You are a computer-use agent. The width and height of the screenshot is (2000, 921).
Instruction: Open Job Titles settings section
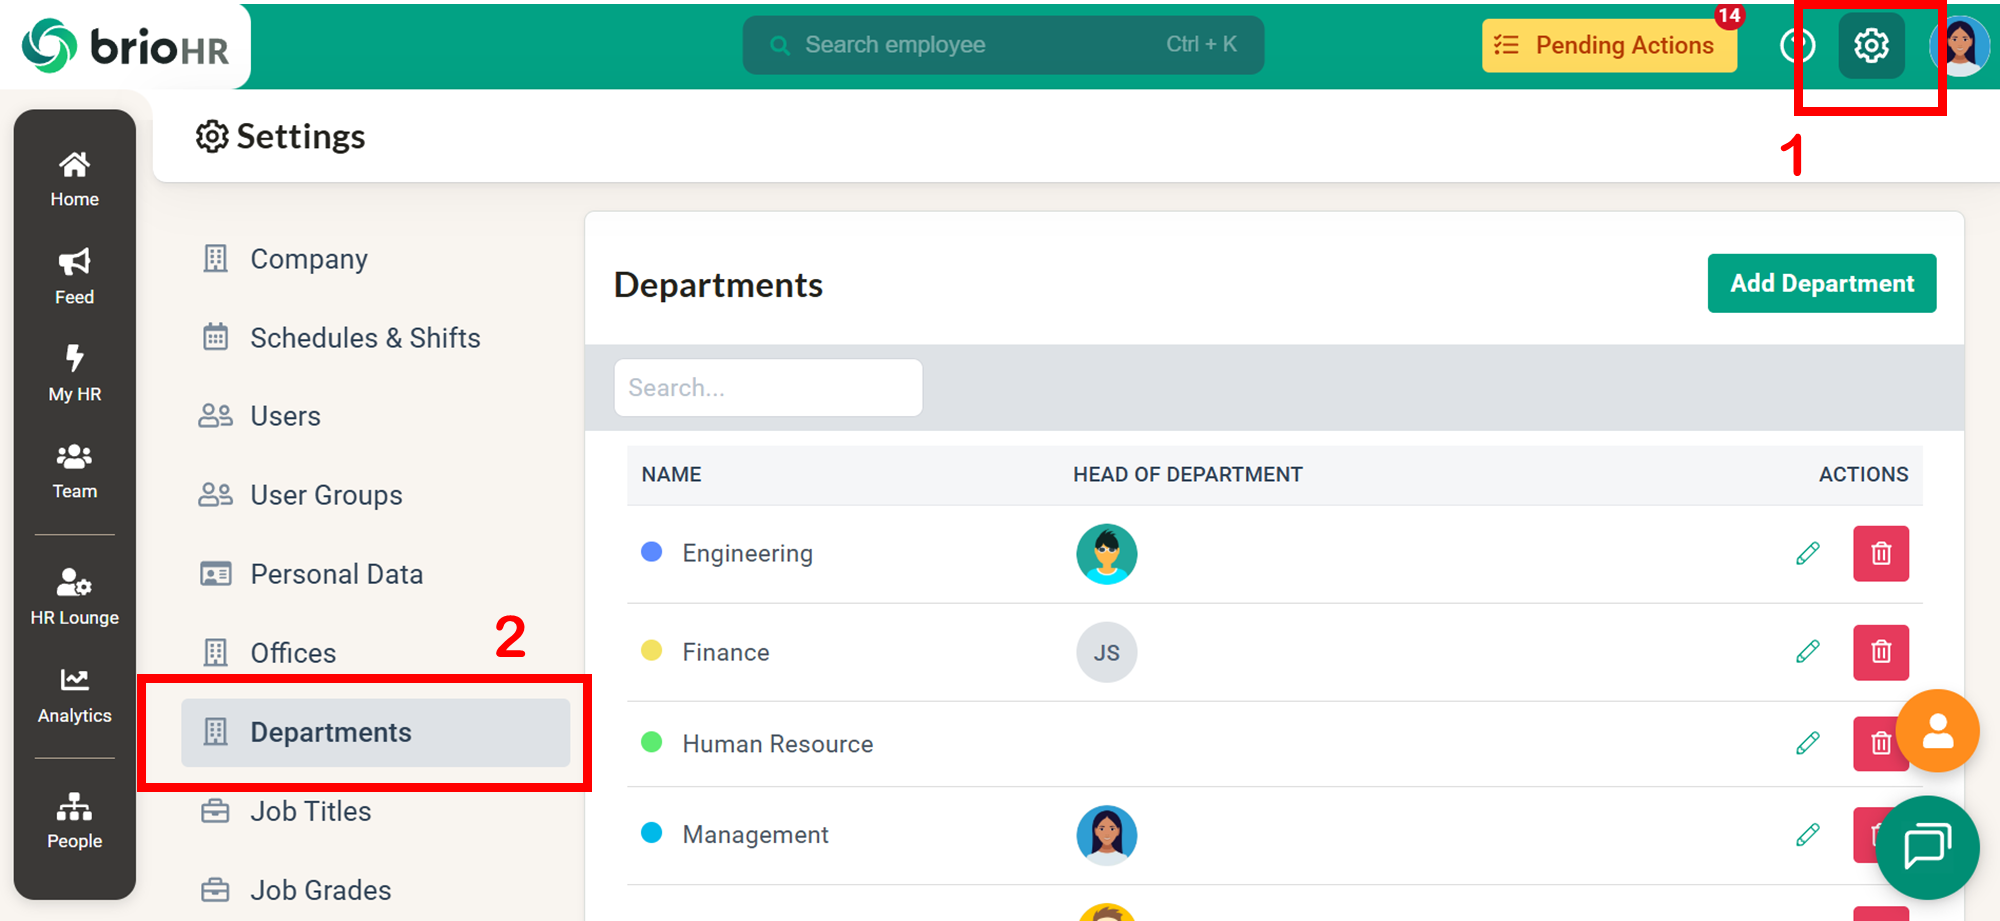(x=310, y=811)
